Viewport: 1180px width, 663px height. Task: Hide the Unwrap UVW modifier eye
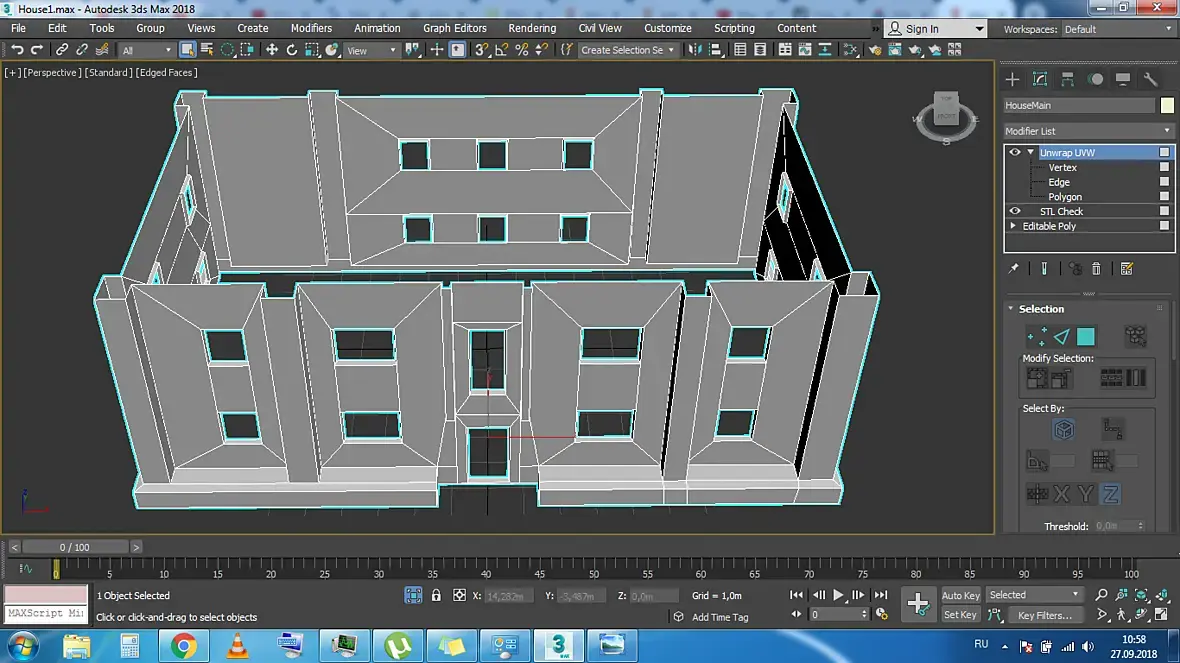tap(1015, 153)
